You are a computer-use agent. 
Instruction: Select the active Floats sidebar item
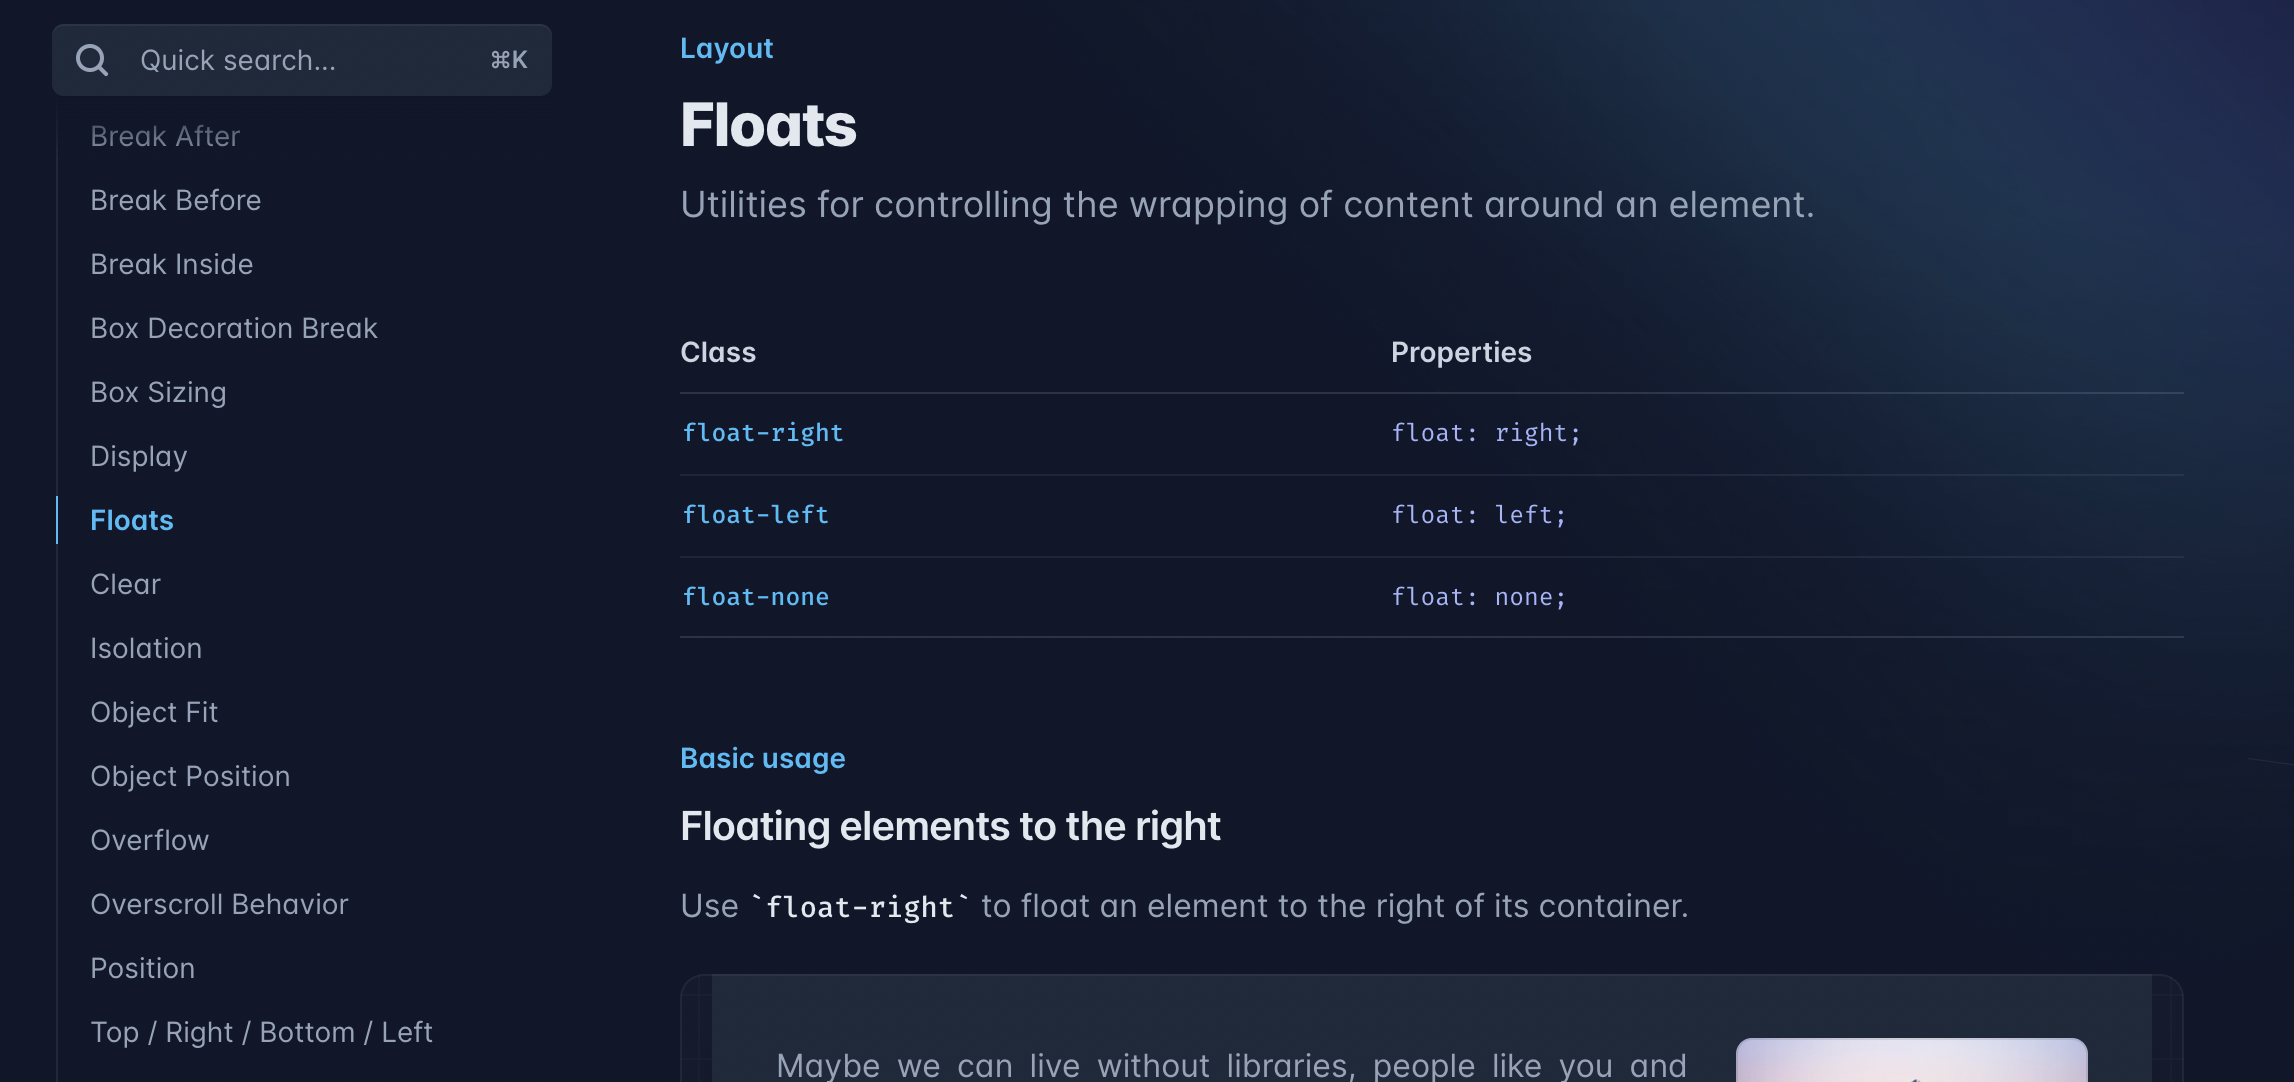point(132,520)
